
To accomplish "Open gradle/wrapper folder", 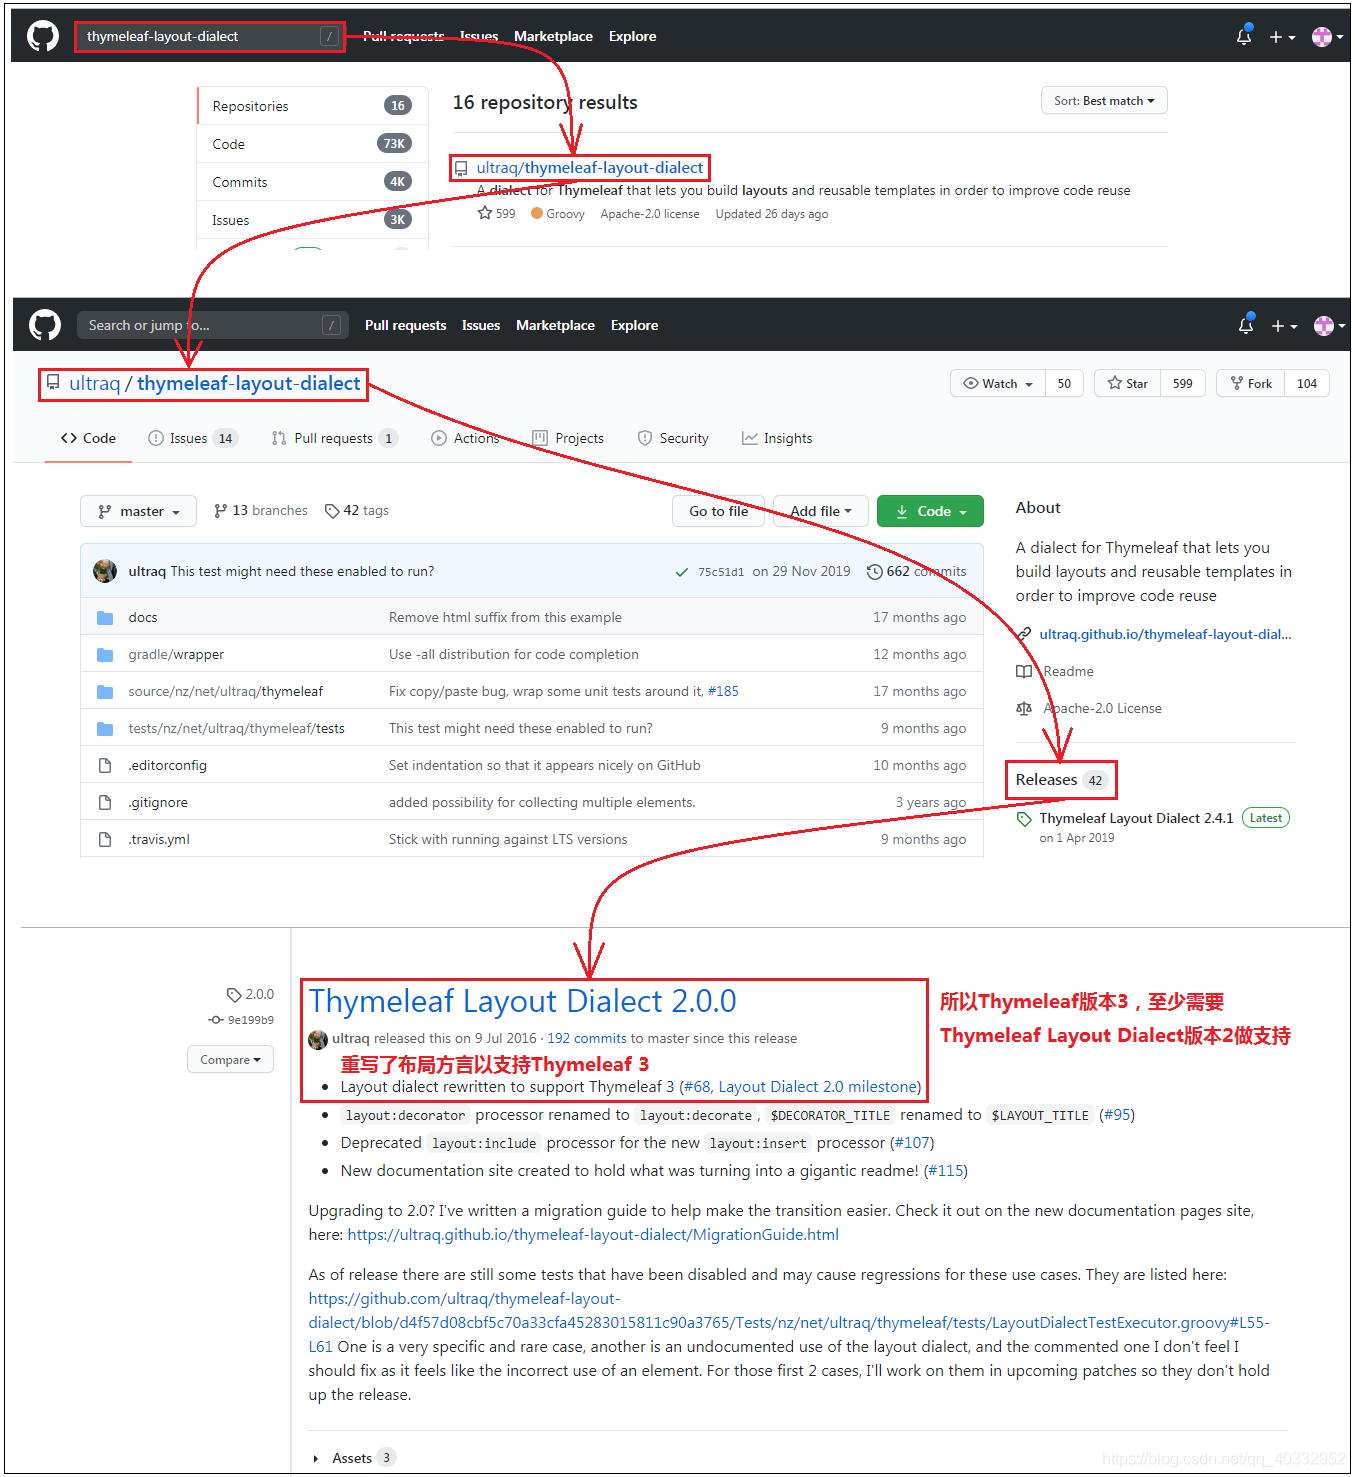I will (176, 655).
